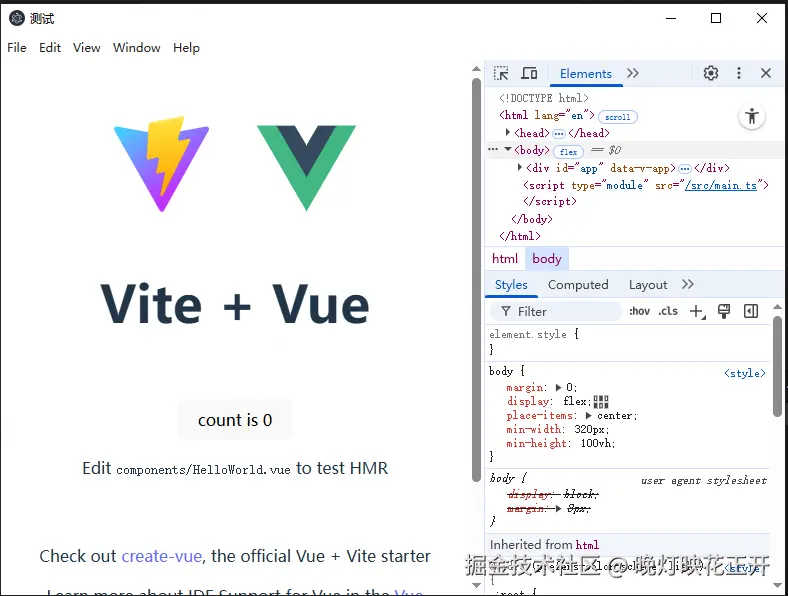
Task: Open the /src/main.ts source link
Action: 721,185
